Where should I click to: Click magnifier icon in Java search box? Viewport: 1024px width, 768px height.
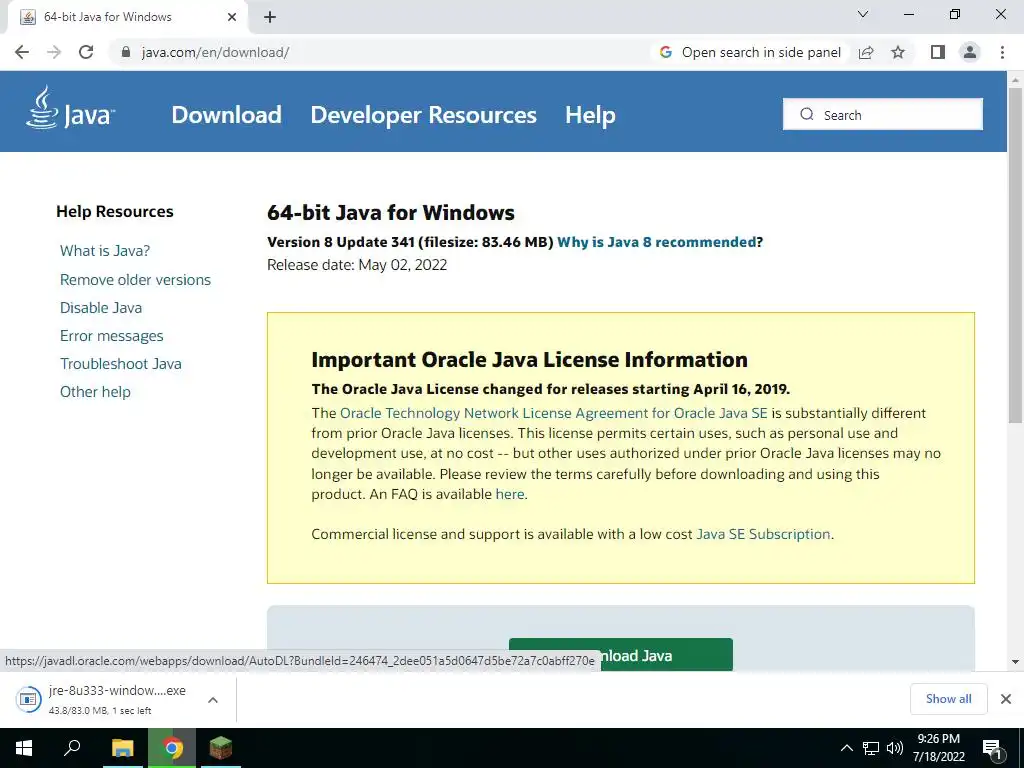click(x=807, y=114)
